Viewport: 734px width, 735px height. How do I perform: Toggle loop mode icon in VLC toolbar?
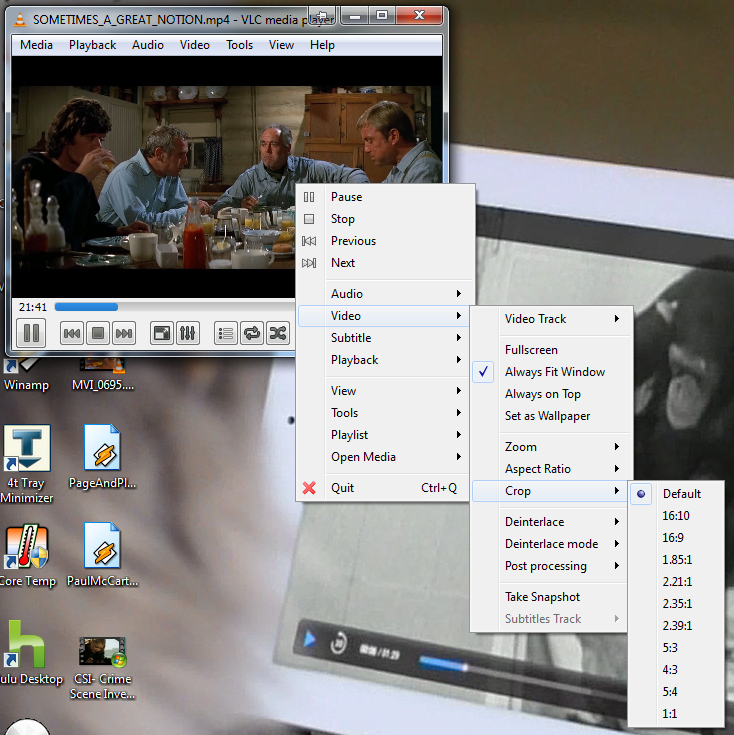[252, 333]
